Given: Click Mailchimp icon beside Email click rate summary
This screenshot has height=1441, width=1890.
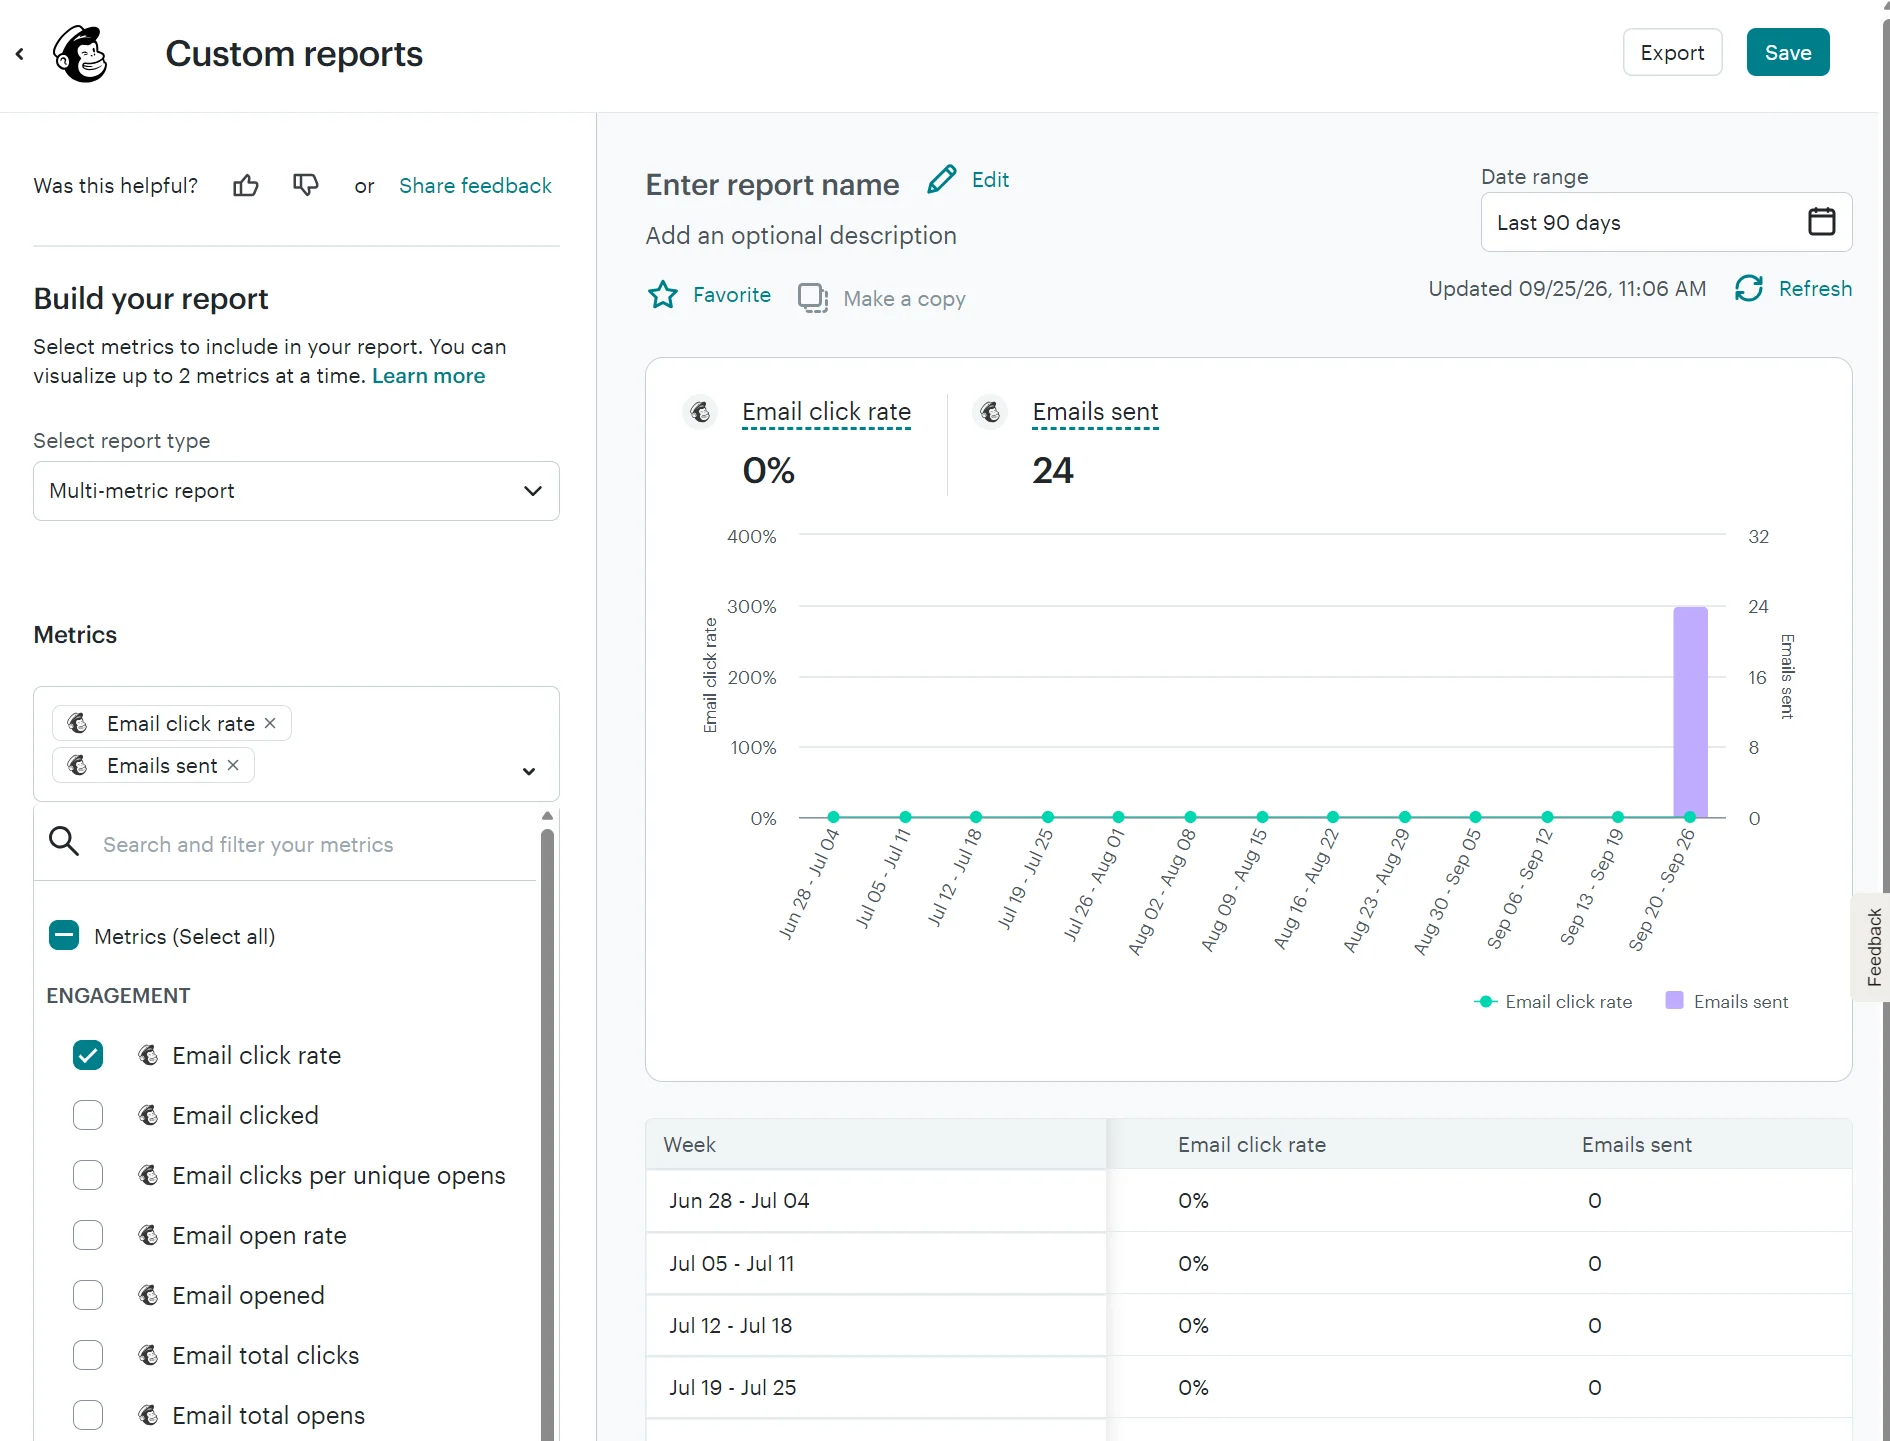Looking at the screenshot, I should 701,412.
